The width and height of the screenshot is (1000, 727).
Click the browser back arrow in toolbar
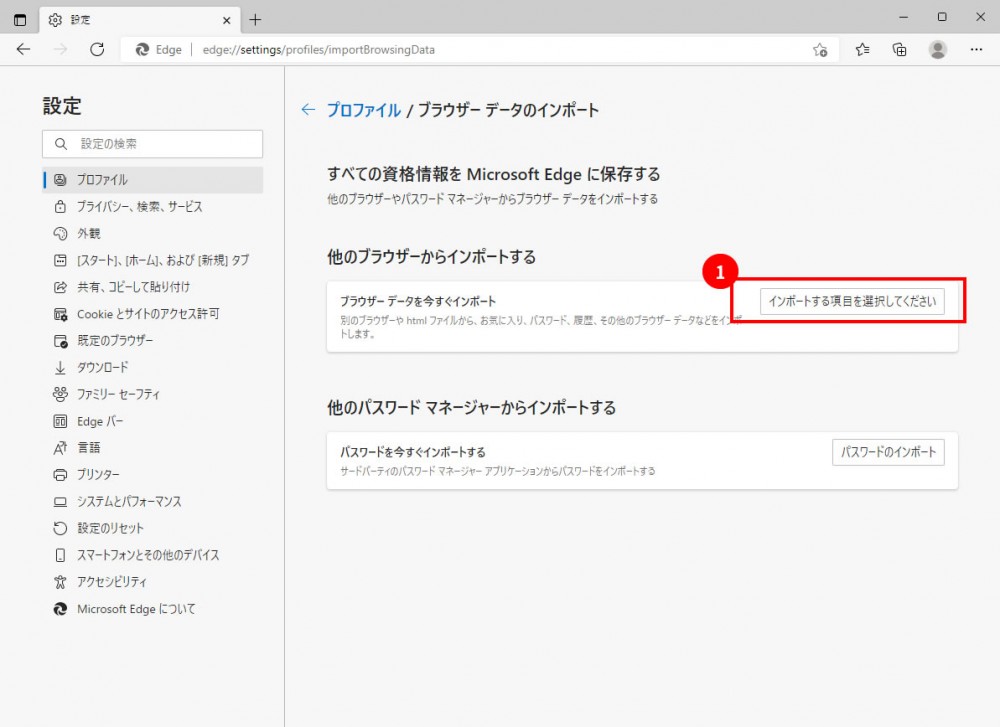click(24, 49)
